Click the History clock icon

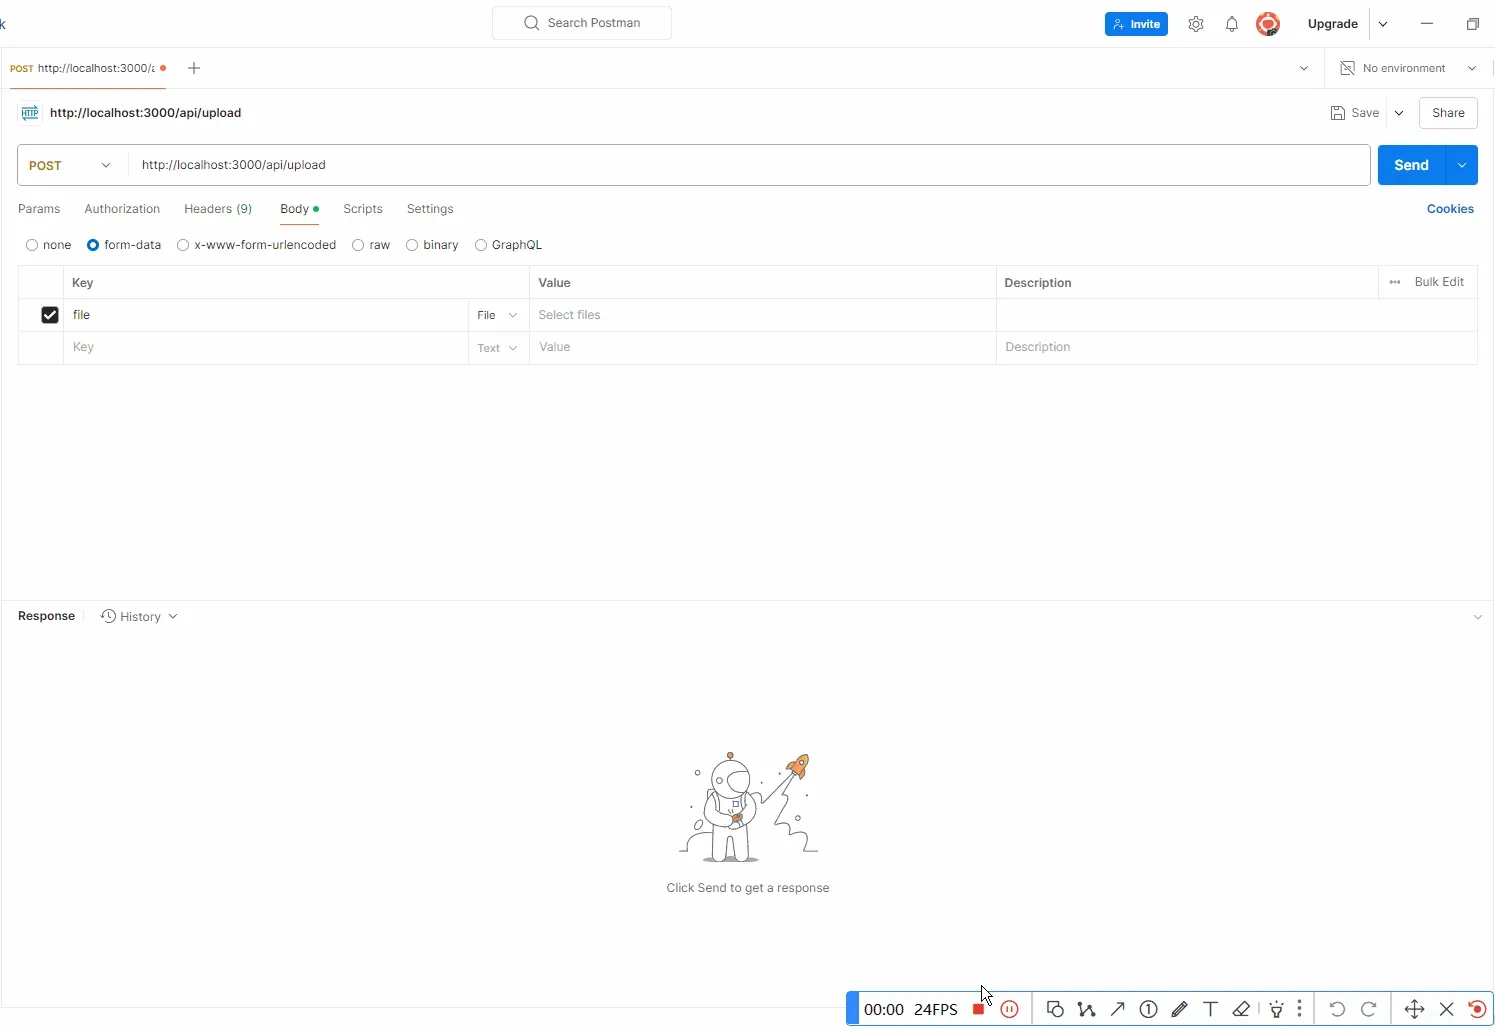(108, 616)
